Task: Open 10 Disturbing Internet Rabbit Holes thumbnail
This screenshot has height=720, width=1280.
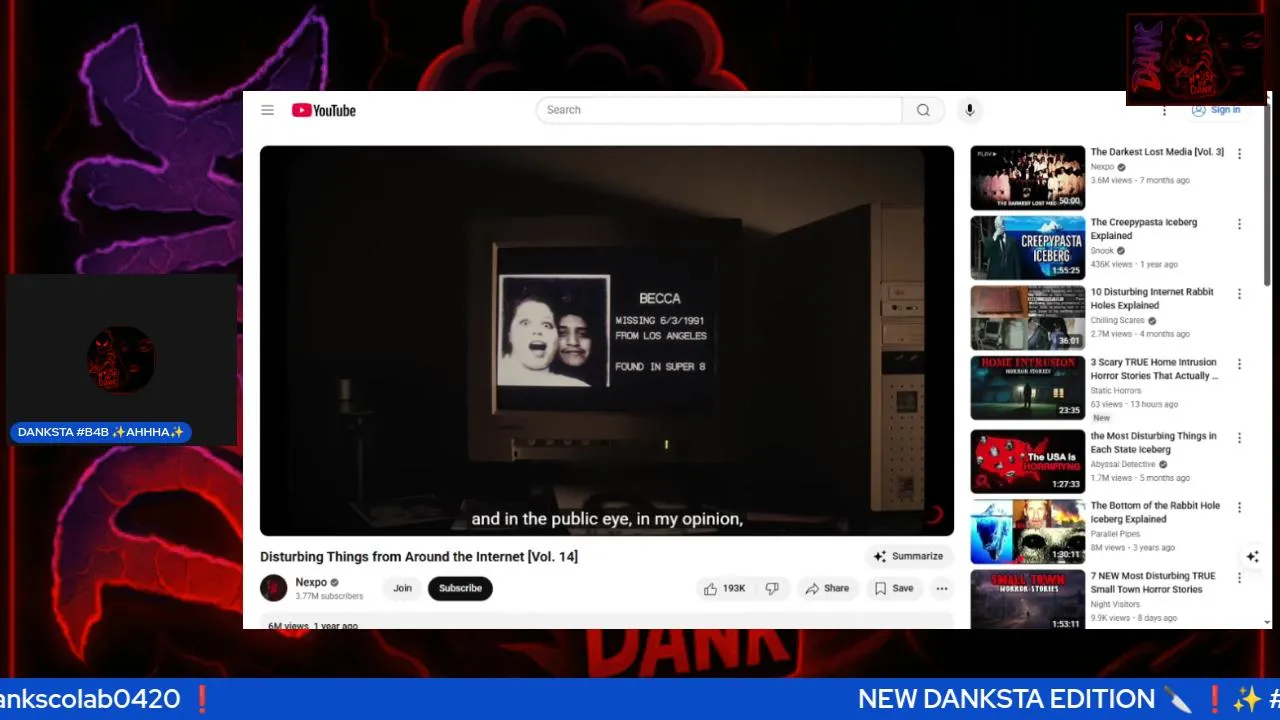Action: pos(1027,318)
